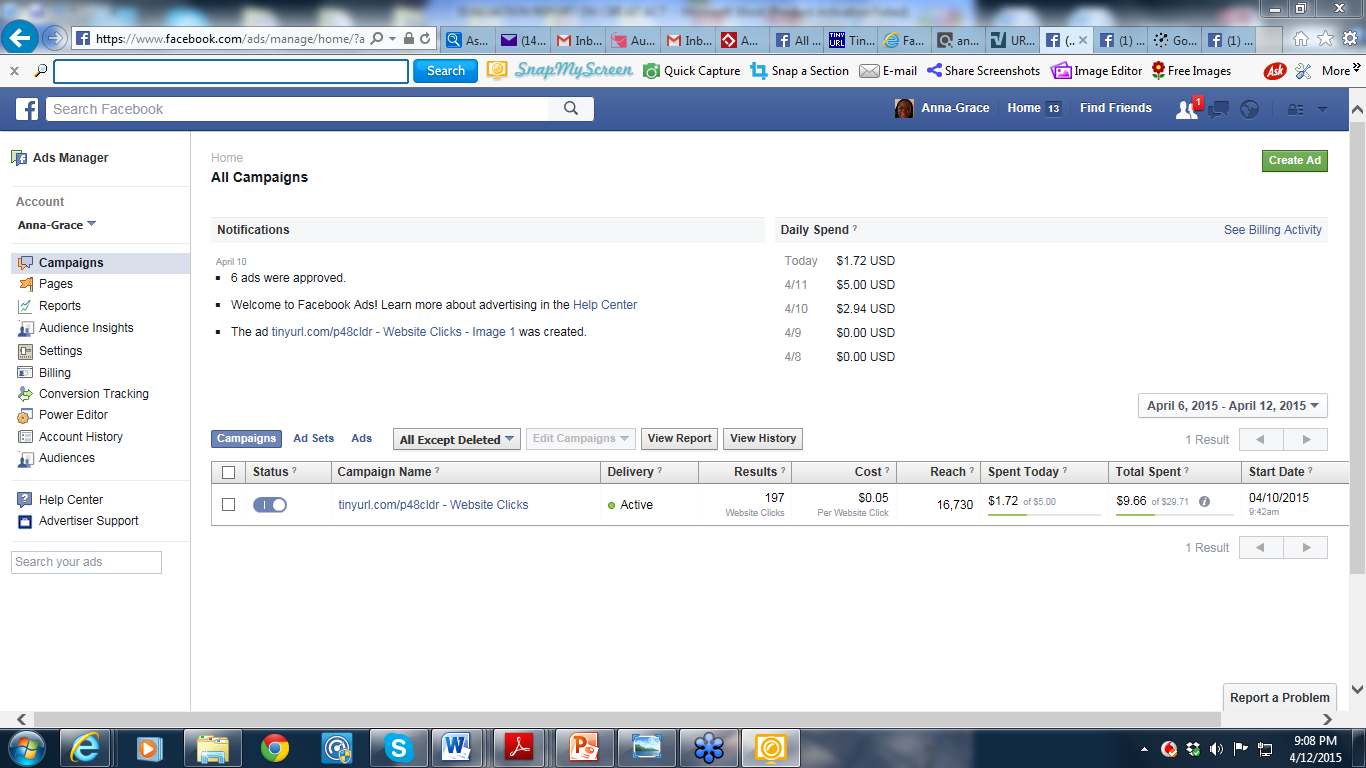Click the SnapMyScreen logo
This screenshot has width=1366, height=768.
point(560,70)
